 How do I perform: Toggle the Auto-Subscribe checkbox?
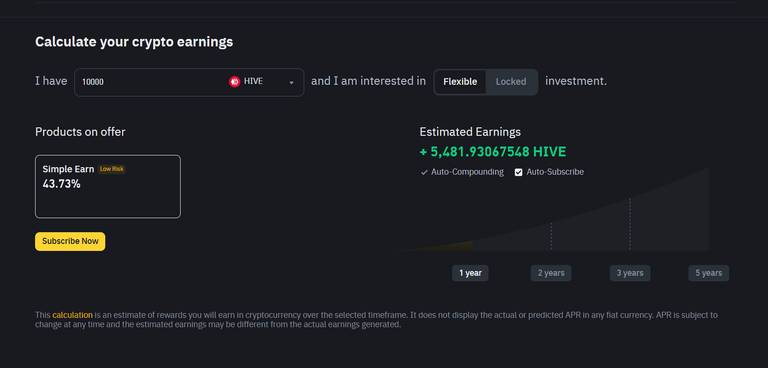[x=519, y=172]
